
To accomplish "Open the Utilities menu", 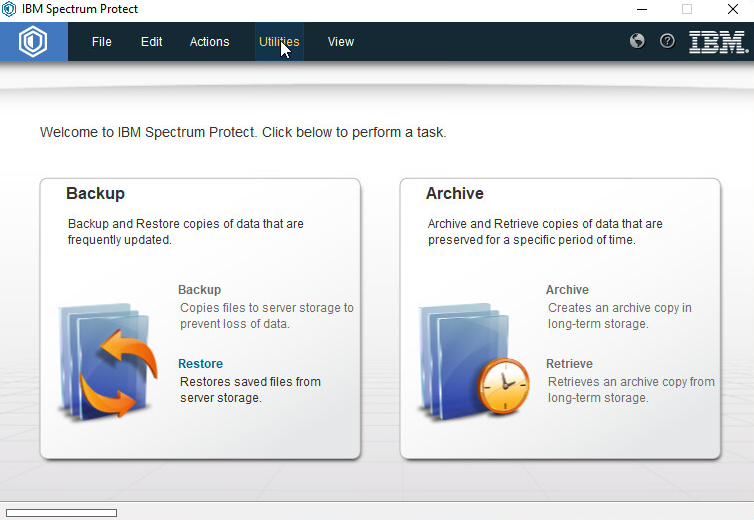I will (x=279, y=42).
